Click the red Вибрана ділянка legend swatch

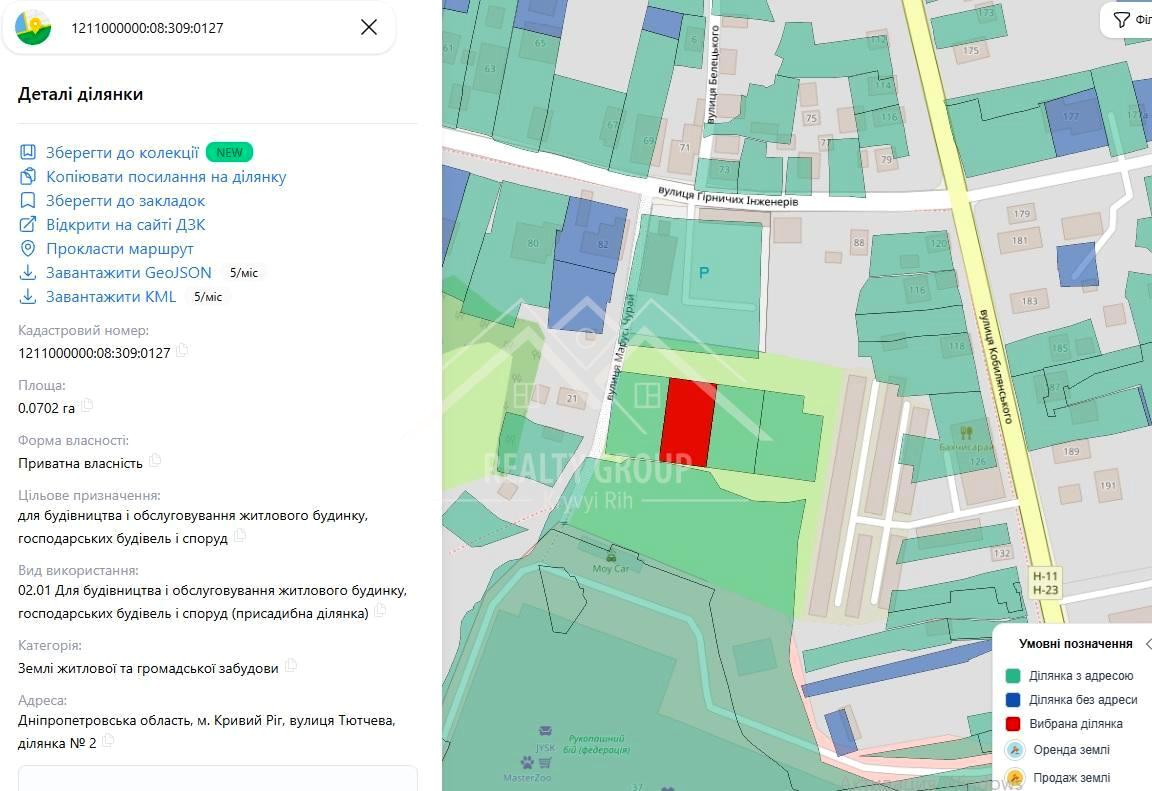point(1013,723)
